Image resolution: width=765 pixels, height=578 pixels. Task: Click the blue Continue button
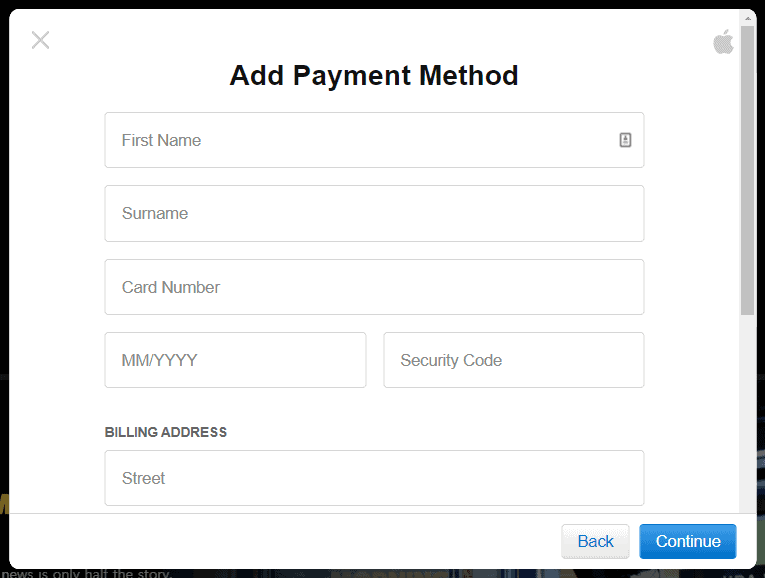[x=688, y=541]
